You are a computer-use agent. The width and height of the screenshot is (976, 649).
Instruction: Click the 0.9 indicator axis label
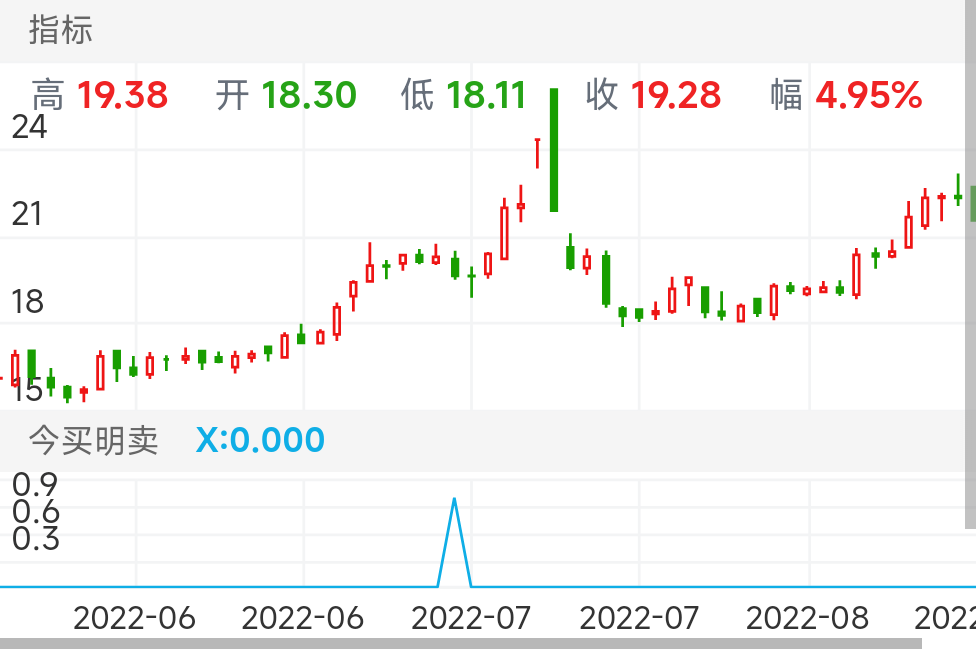click(35, 485)
